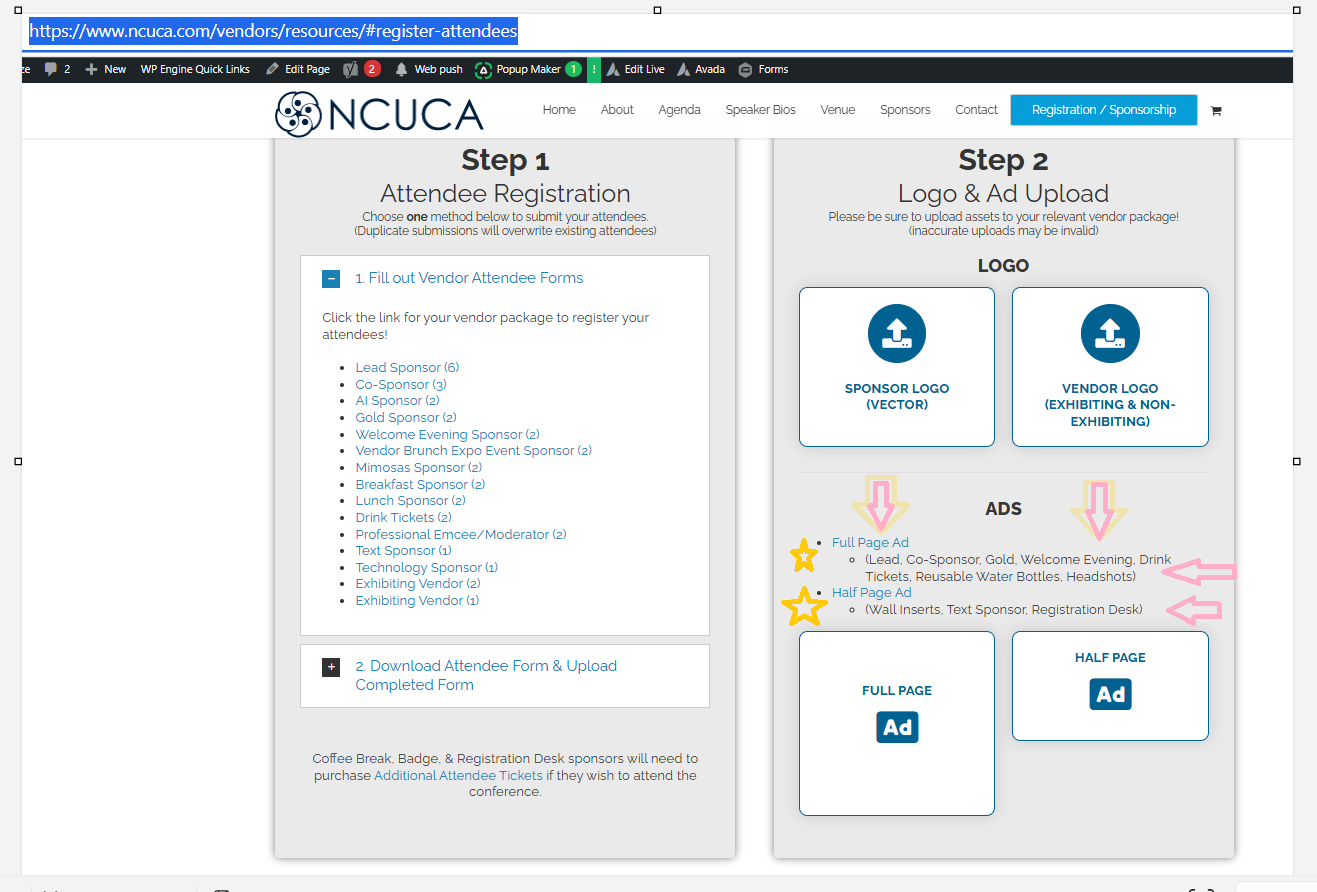This screenshot has width=1317, height=892.
Task: Click the New content plus item
Action: pos(106,69)
